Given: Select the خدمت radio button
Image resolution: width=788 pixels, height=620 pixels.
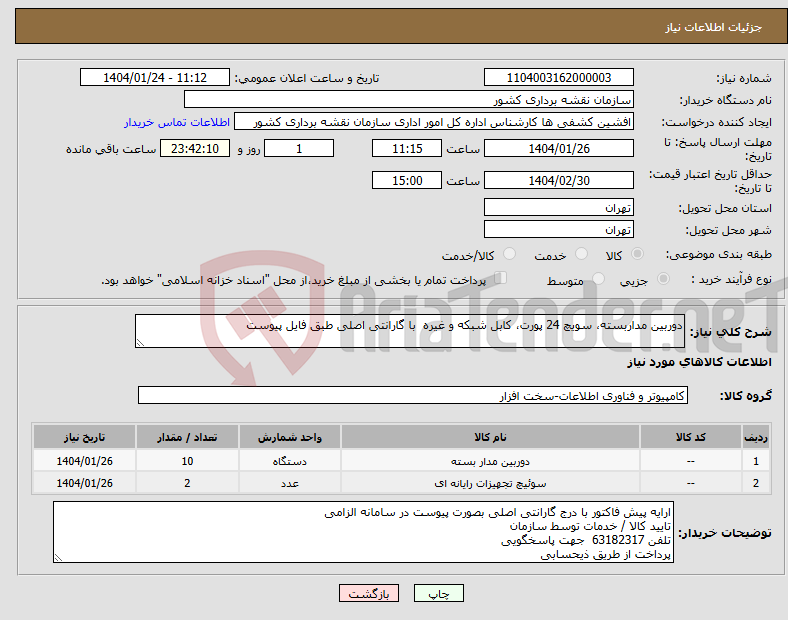Looking at the screenshot, I should pyautogui.click(x=581, y=254).
